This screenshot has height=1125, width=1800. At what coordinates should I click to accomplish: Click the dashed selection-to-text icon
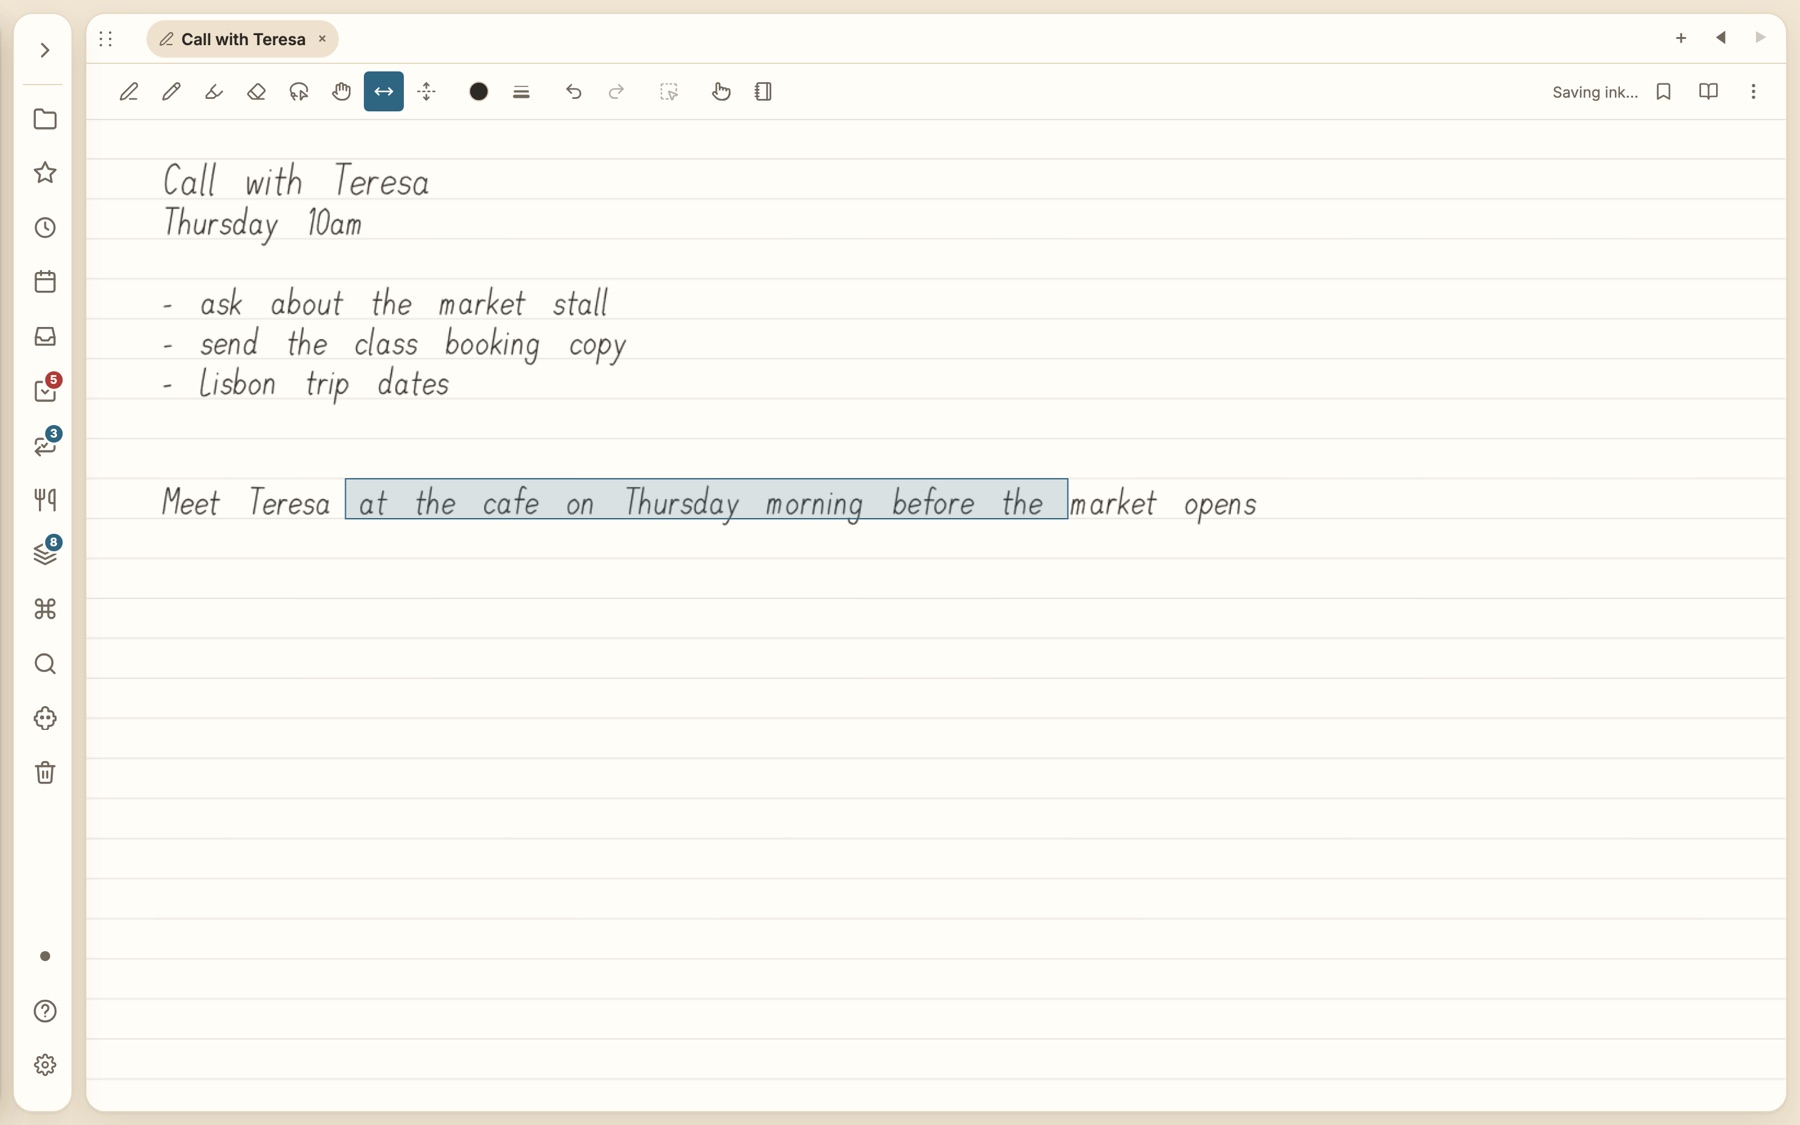pos(669,92)
